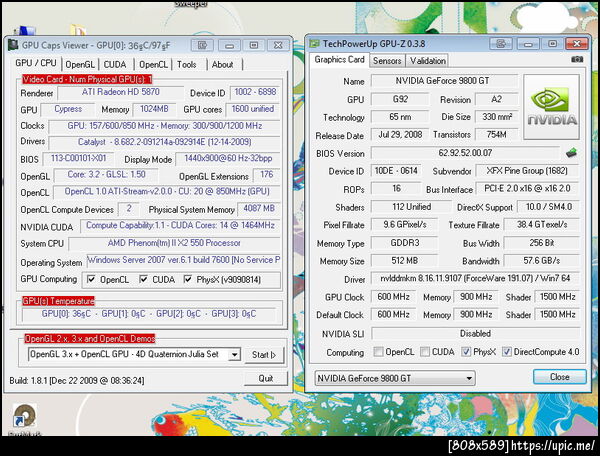Close the GPU-Z window with the red X

577,44
